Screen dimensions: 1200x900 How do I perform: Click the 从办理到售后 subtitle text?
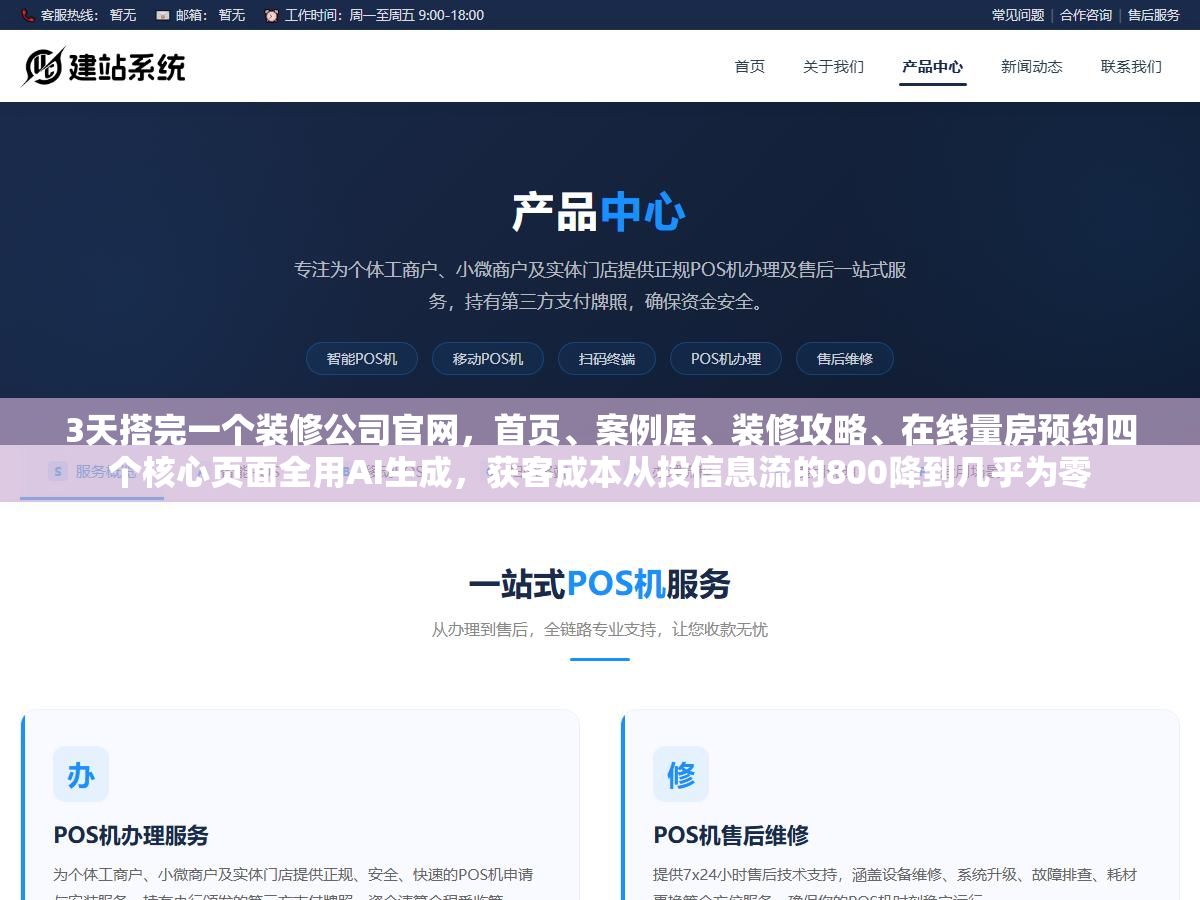coord(600,630)
